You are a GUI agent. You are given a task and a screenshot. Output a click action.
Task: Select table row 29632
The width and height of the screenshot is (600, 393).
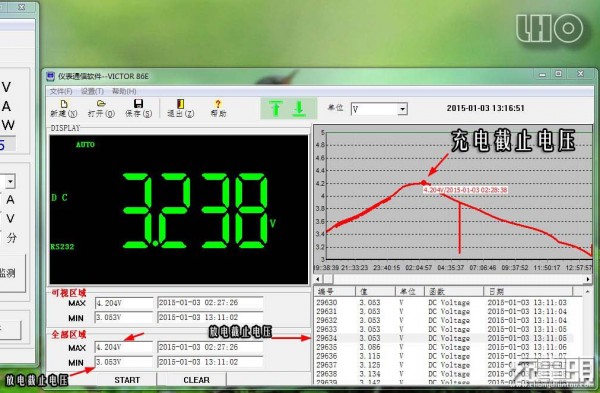point(444,320)
